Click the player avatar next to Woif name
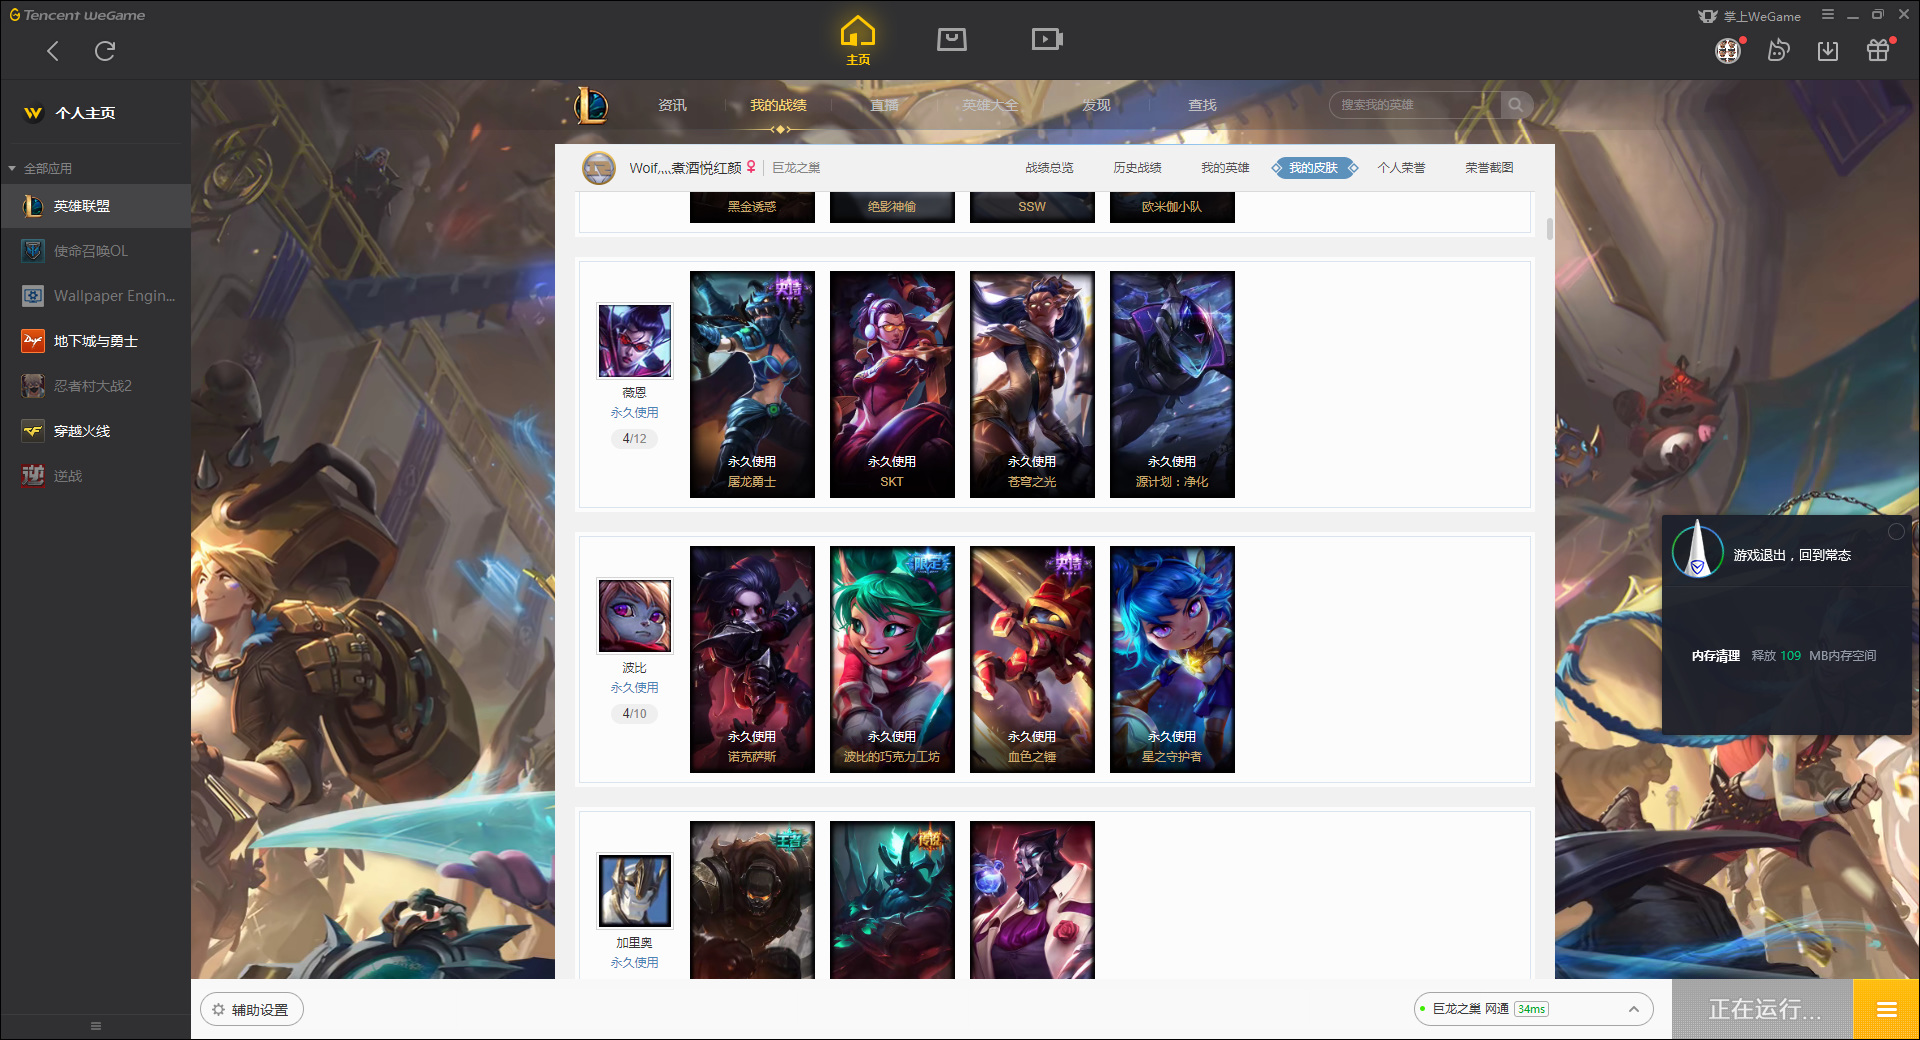The width and height of the screenshot is (1920, 1040). pyautogui.click(x=599, y=168)
